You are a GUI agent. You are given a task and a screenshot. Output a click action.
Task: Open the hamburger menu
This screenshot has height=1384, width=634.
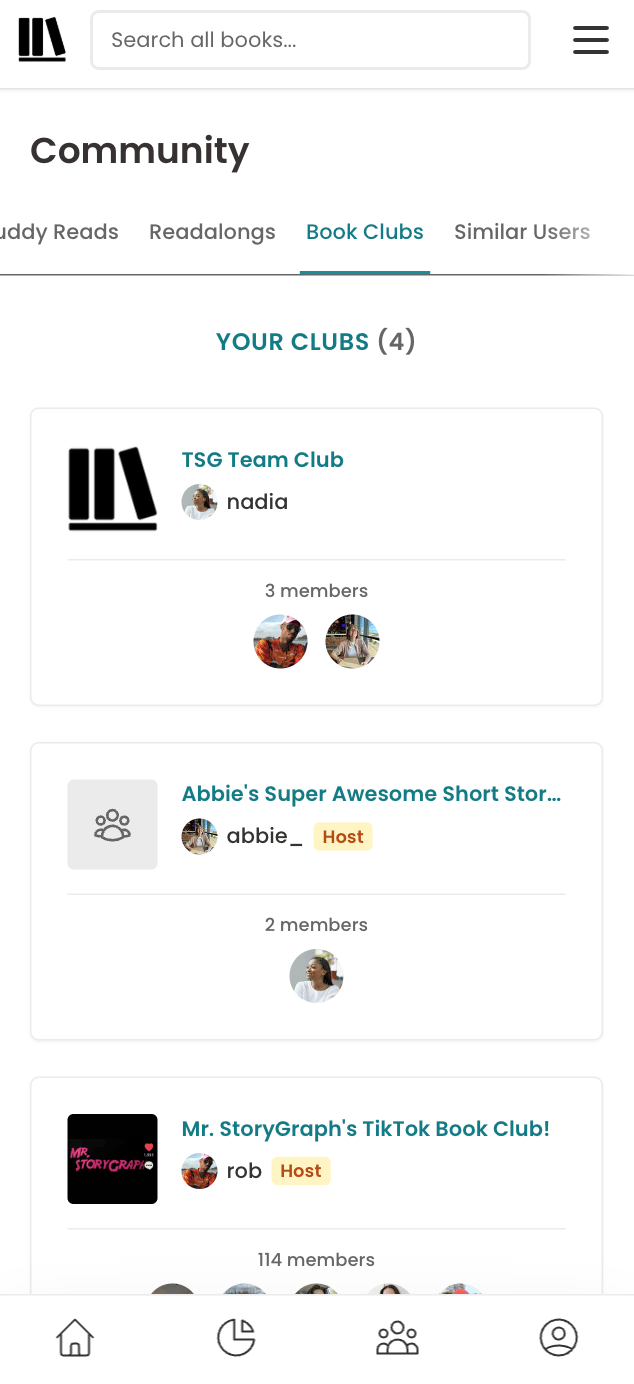[591, 39]
